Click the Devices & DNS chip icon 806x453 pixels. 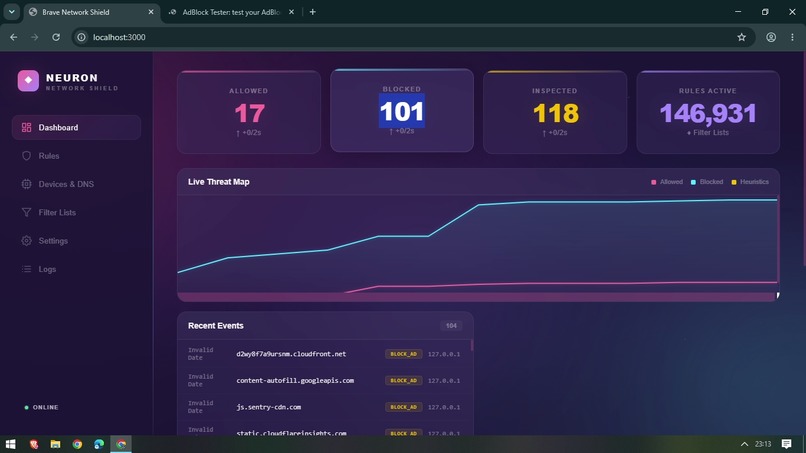(26, 184)
